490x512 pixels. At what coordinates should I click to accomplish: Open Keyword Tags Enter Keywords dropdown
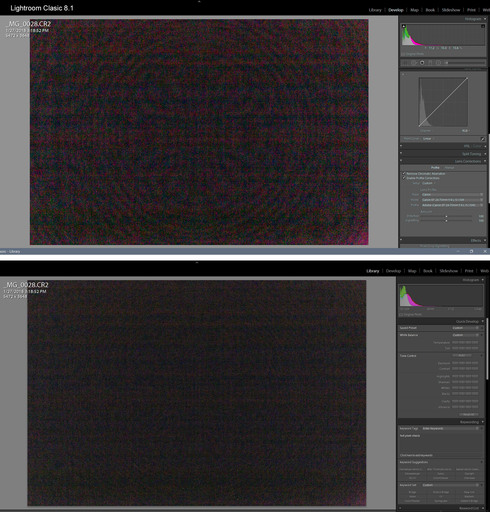tap(451, 428)
